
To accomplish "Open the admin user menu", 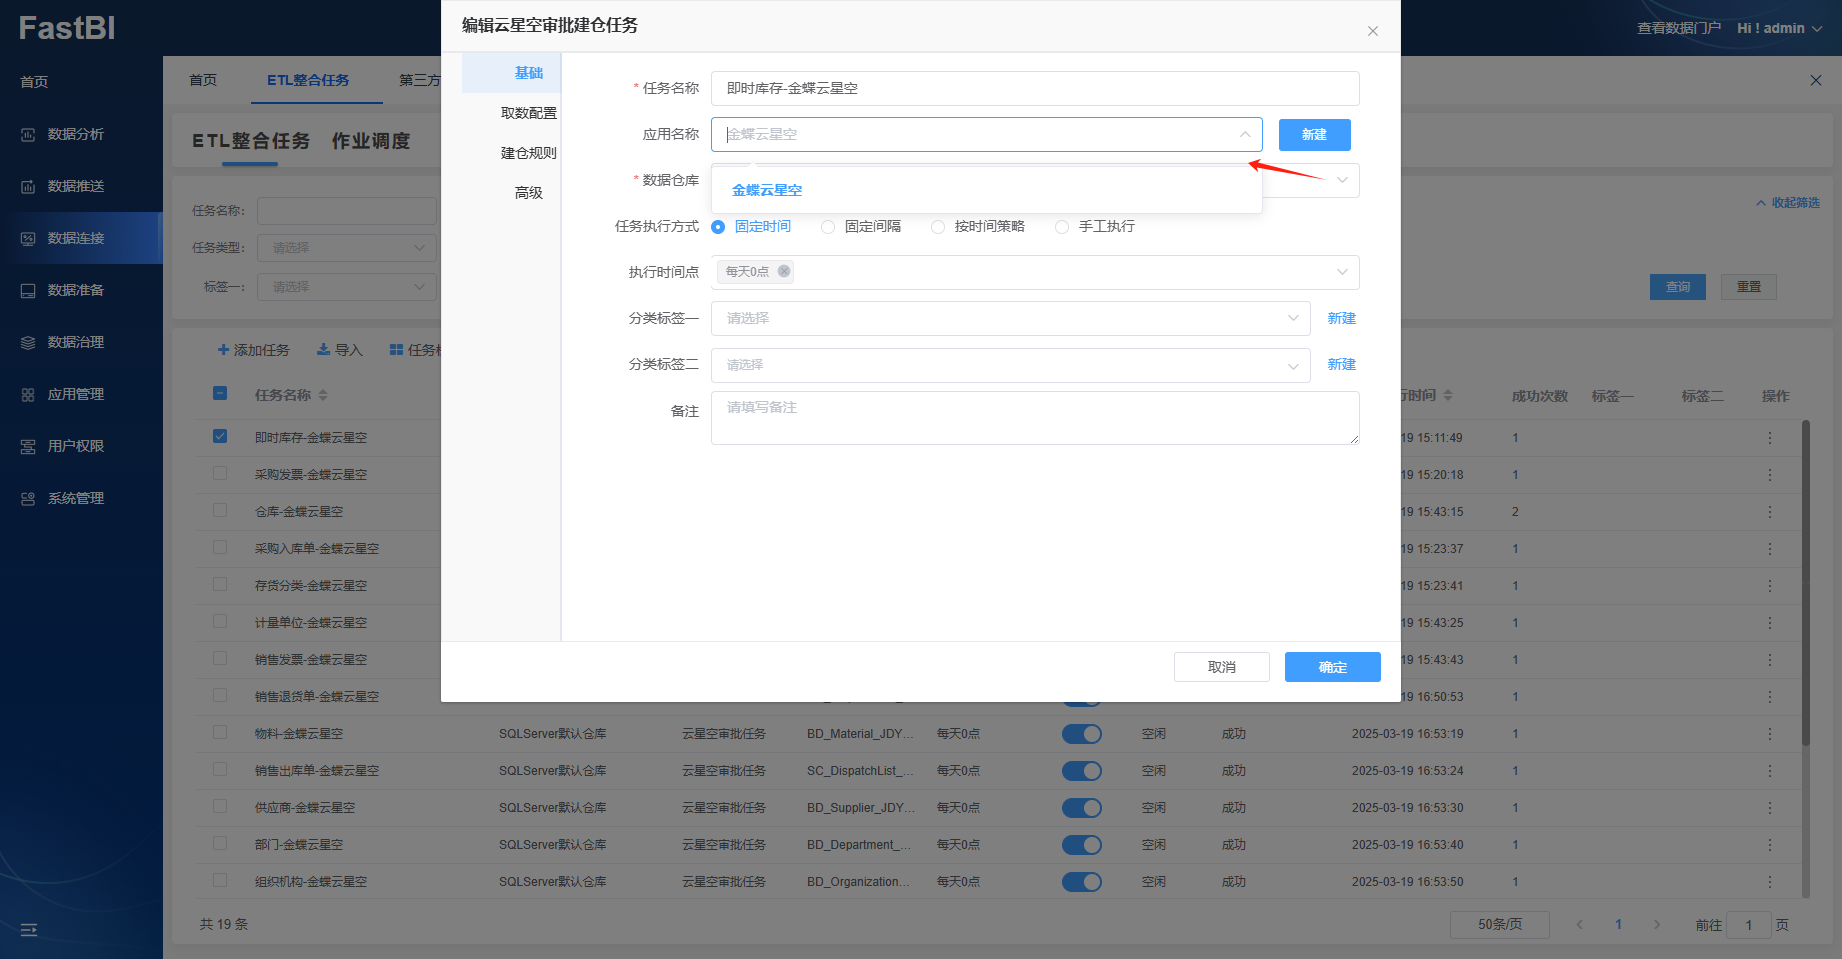I will tap(1780, 28).
